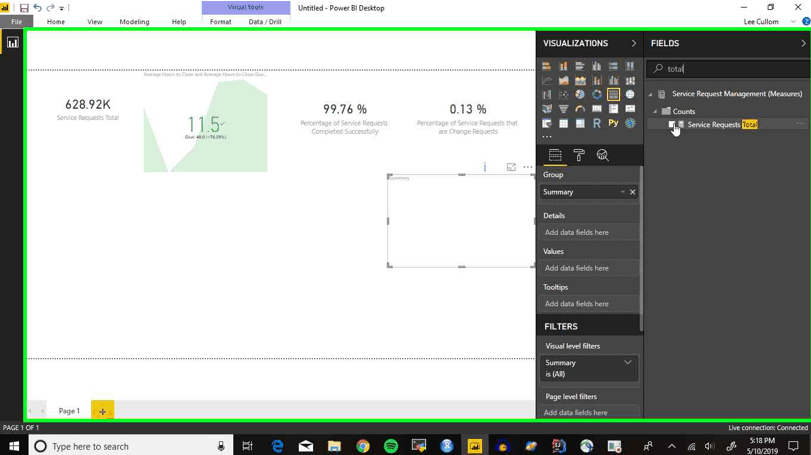Select the ArcGIS Maps visual
The width and height of the screenshot is (811, 455).
[630, 123]
